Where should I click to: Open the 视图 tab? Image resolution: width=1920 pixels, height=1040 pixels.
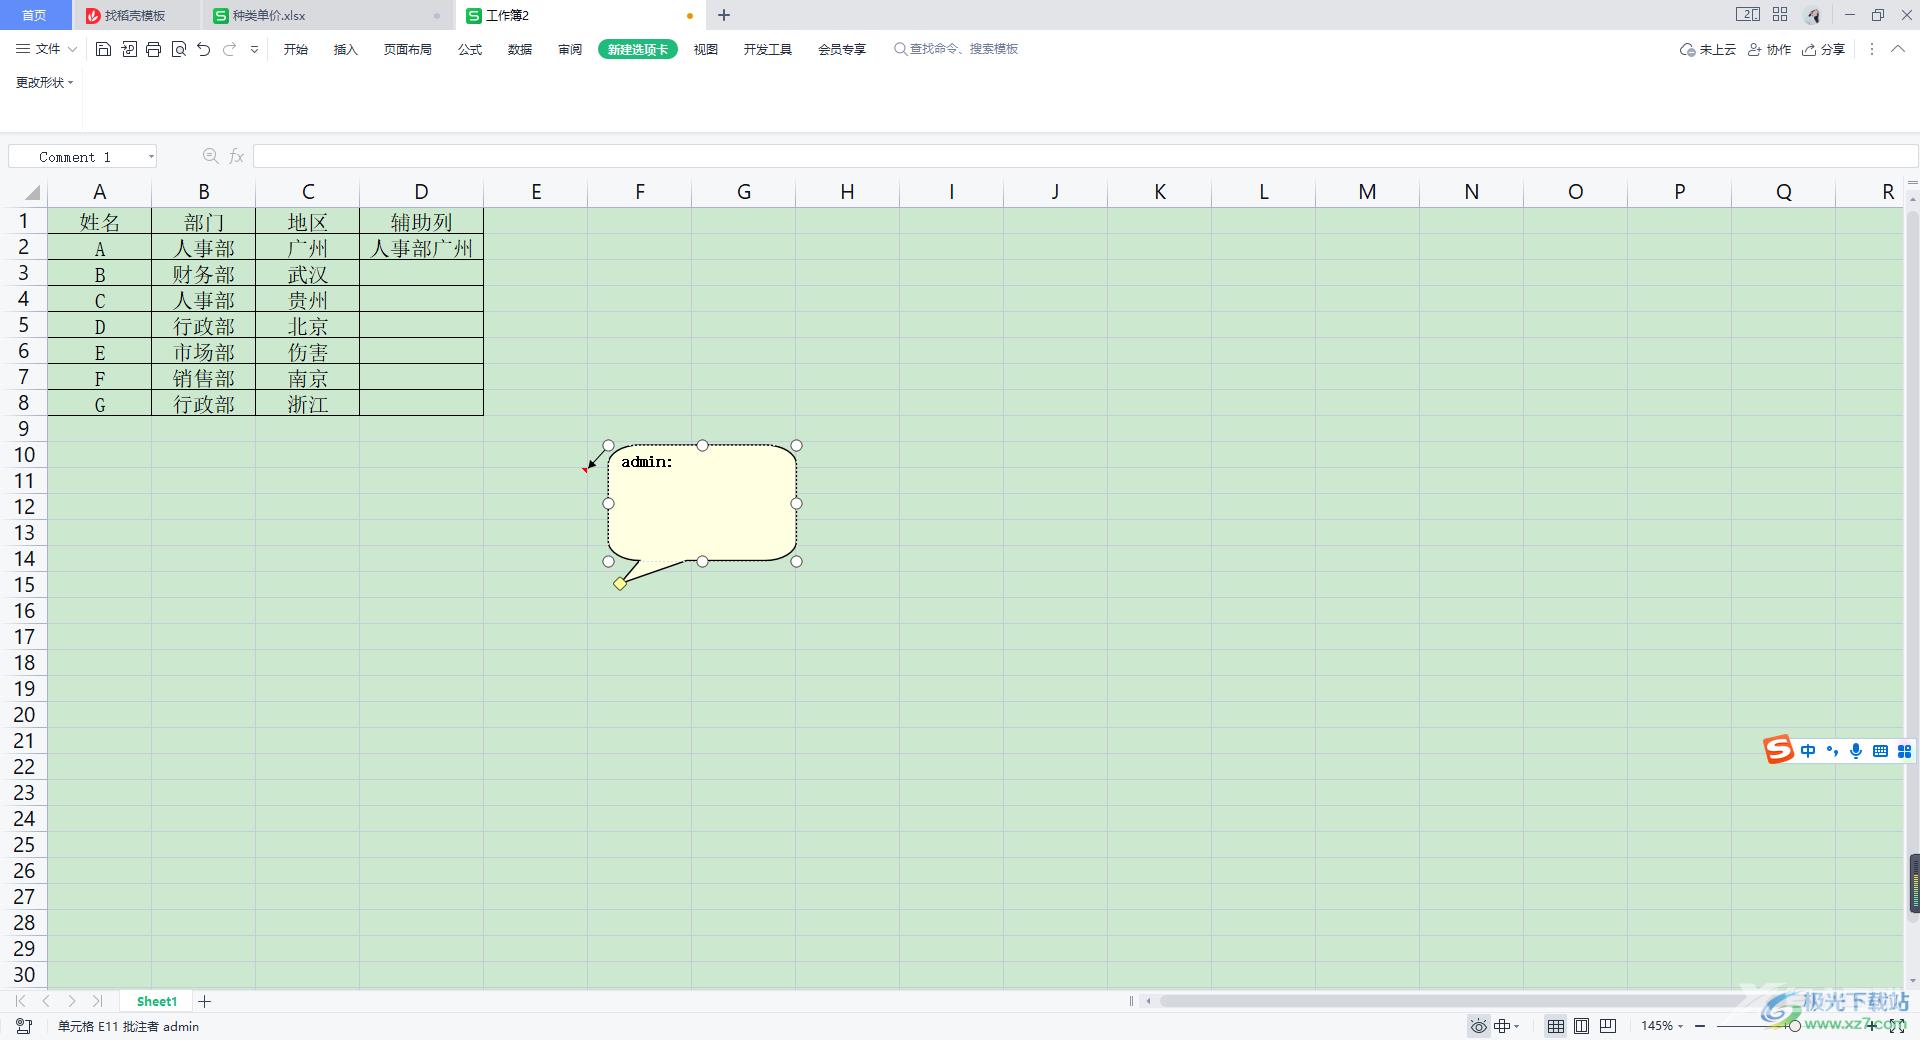coord(706,49)
